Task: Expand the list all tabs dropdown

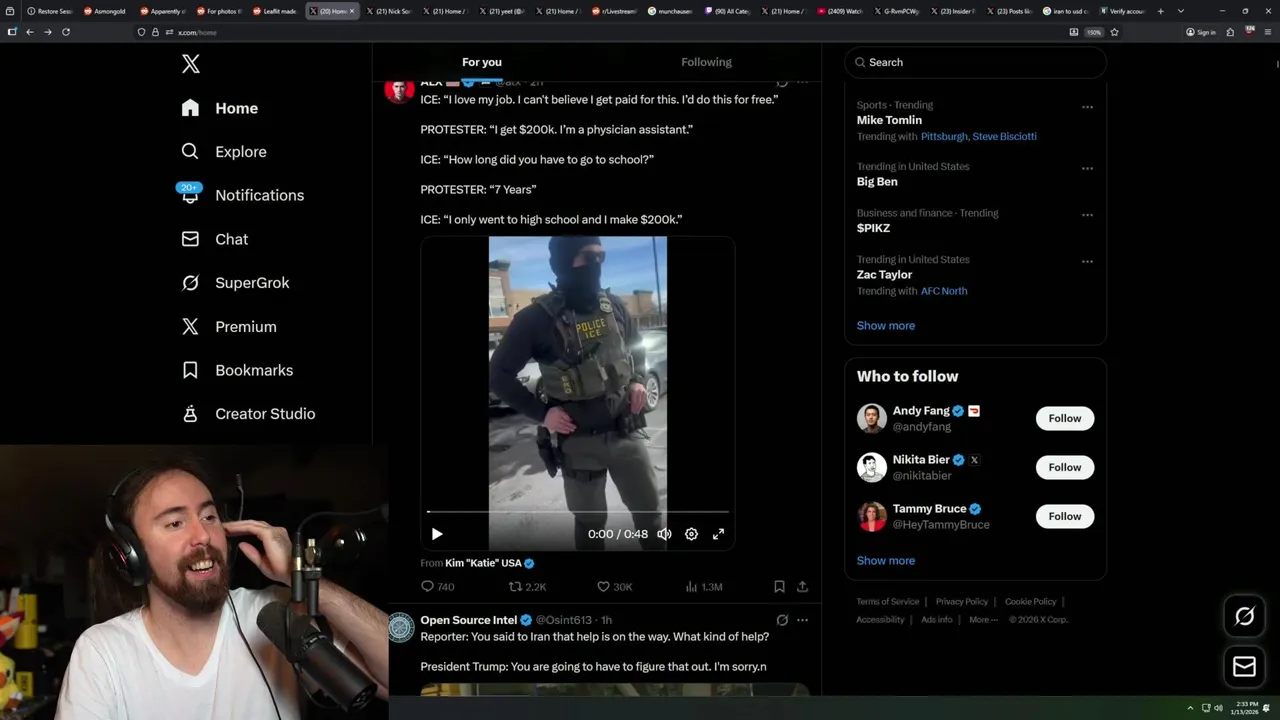Action: tap(1181, 11)
